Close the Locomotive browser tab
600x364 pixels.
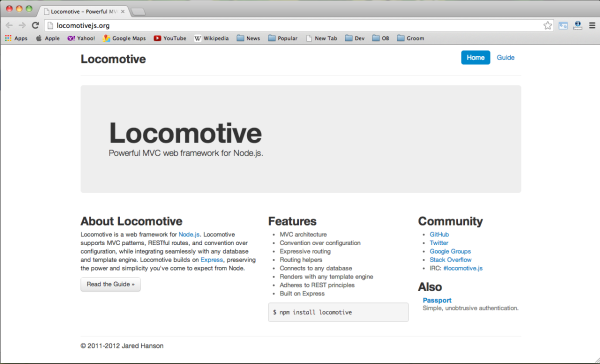coord(123,11)
